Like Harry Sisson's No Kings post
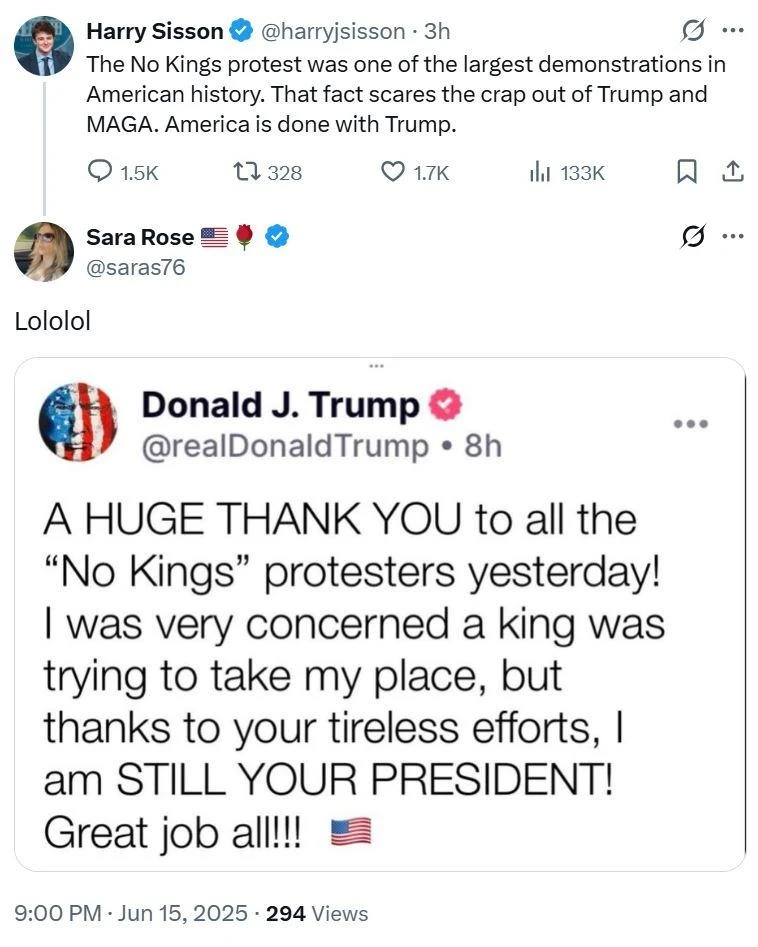The height and width of the screenshot is (947, 758). point(393,172)
